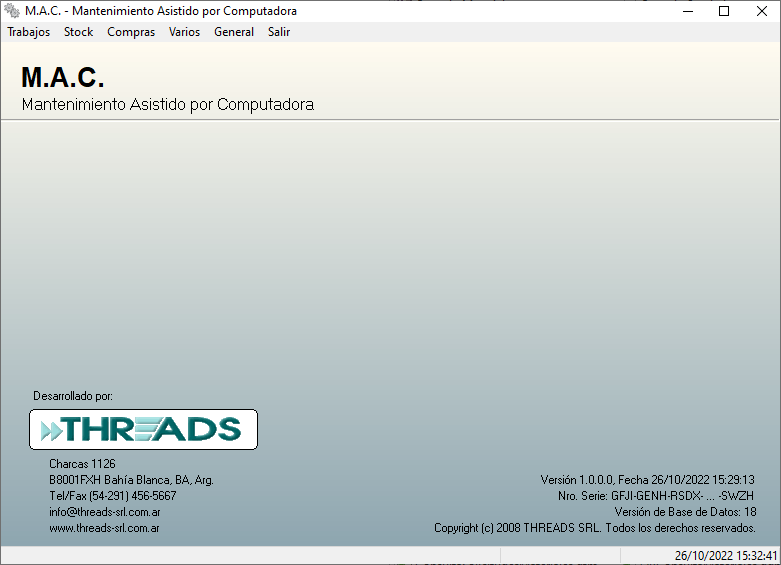
Task: Click the Versión 1.0.0.0 version line
Action: [x=647, y=480]
